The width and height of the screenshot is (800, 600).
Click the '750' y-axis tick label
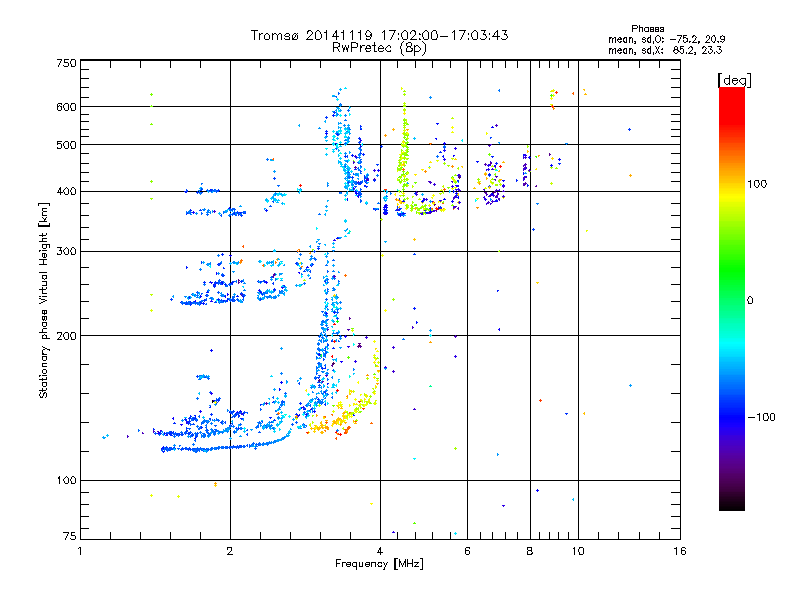tap(66, 63)
